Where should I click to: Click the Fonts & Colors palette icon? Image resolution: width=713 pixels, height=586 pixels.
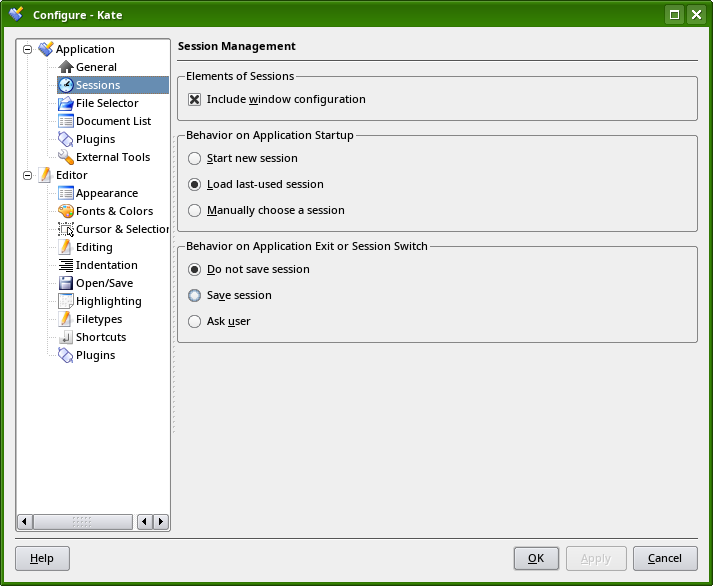coord(66,211)
